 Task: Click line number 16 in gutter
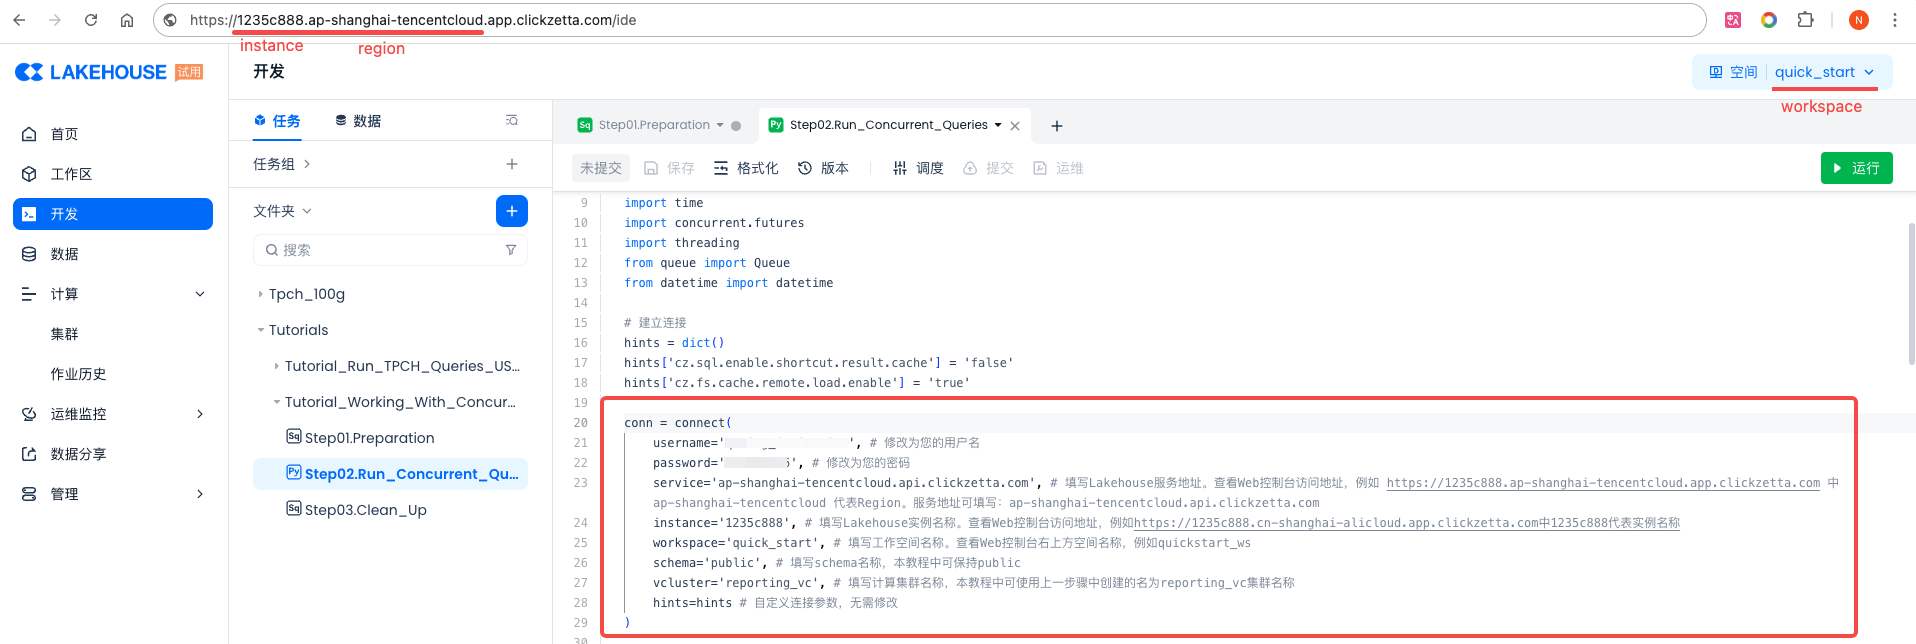580,343
